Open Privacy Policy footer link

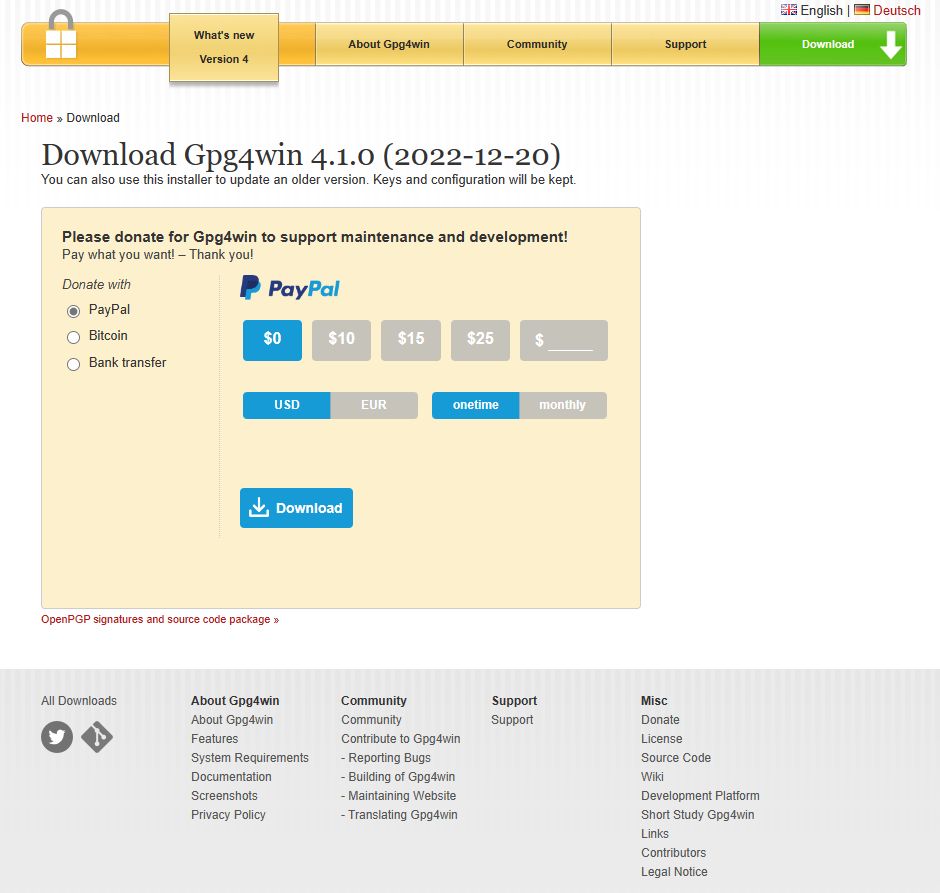click(x=228, y=814)
